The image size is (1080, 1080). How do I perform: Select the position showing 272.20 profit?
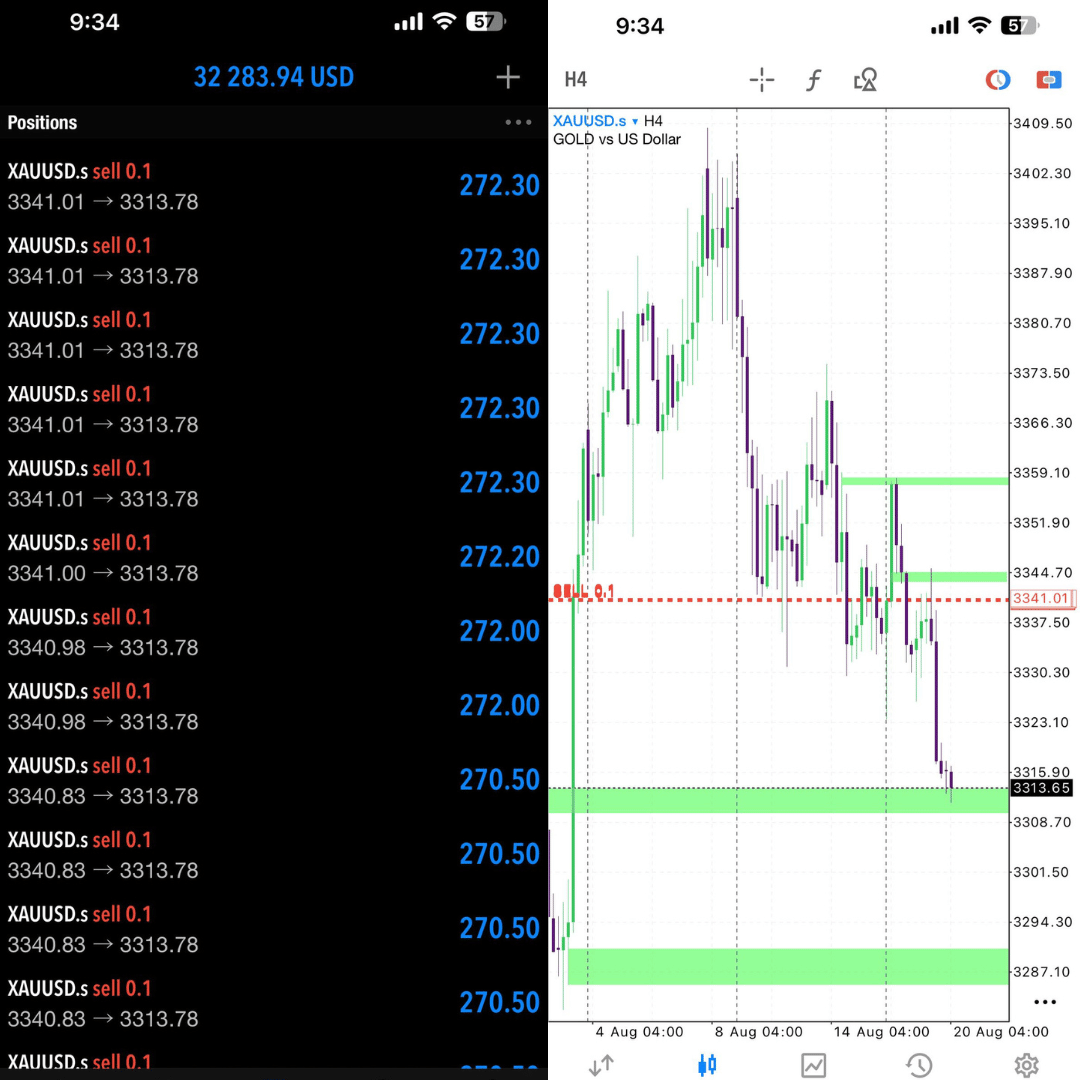pyautogui.click(x=272, y=558)
